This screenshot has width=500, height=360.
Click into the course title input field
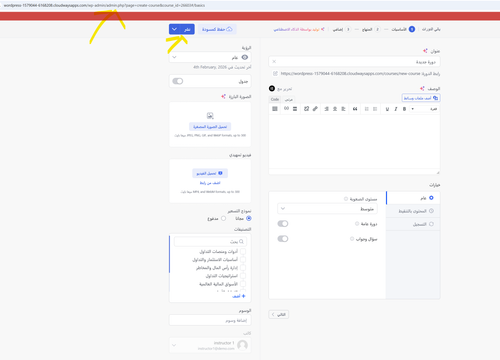354,62
